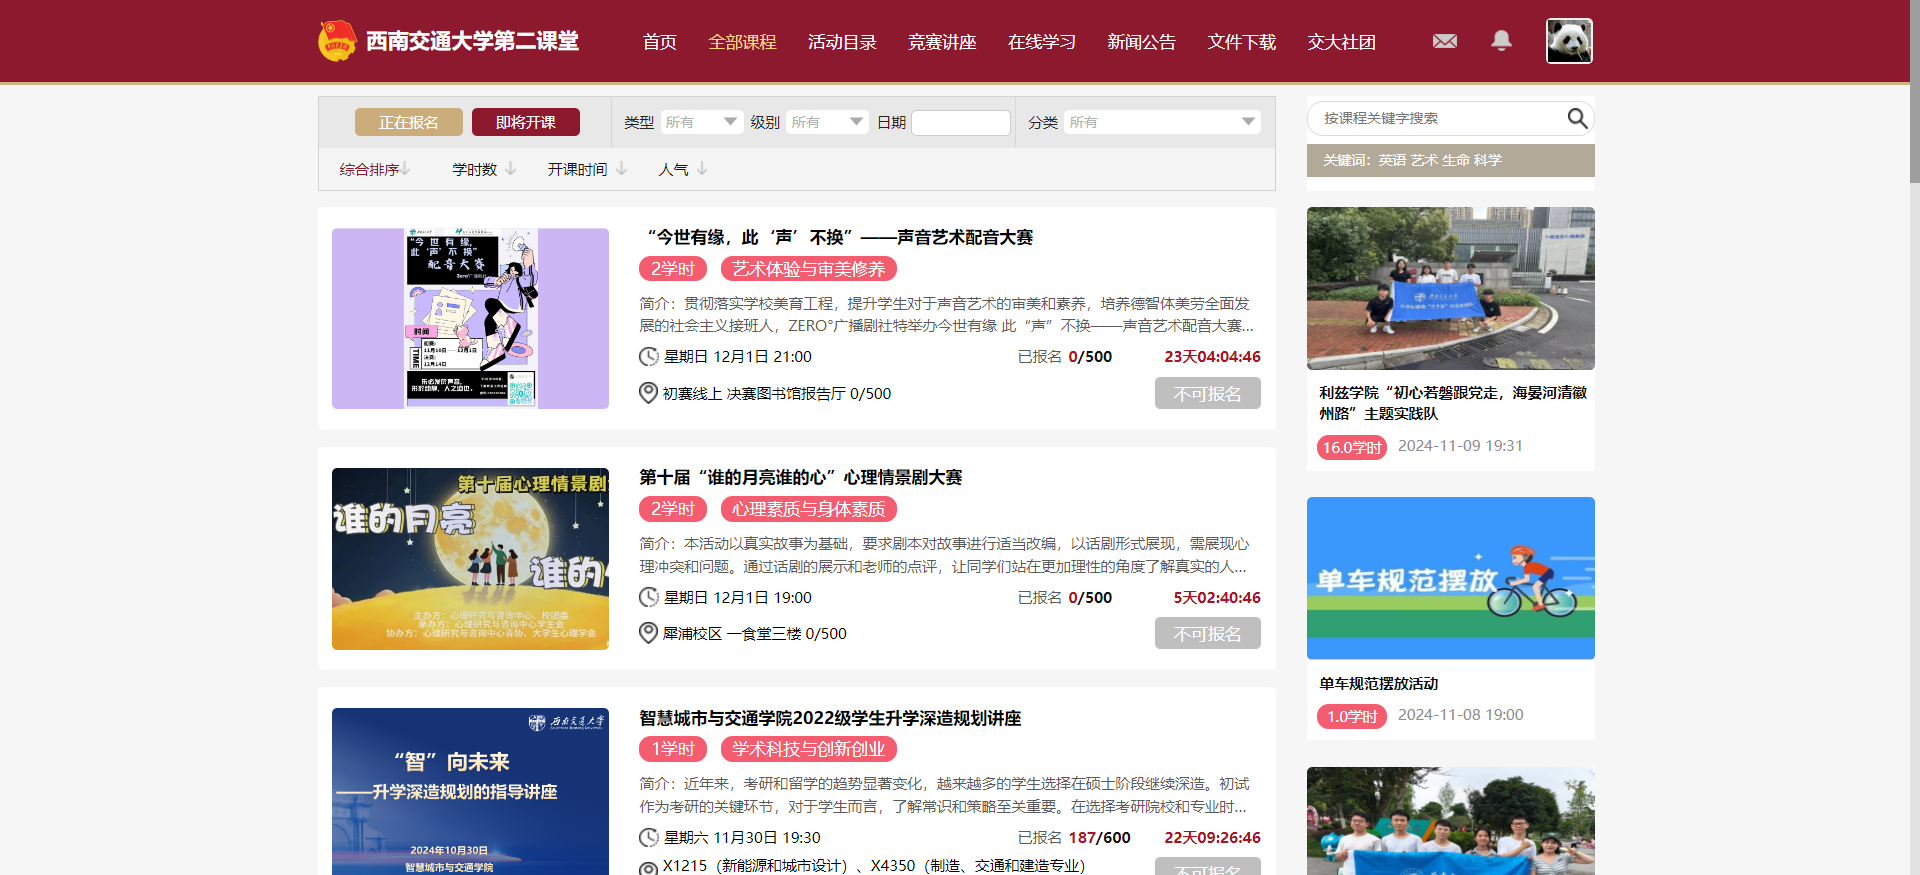The height and width of the screenshot is (875, 1920).
Task: Expand the 级别 dropdown
Action: point(827,122)
